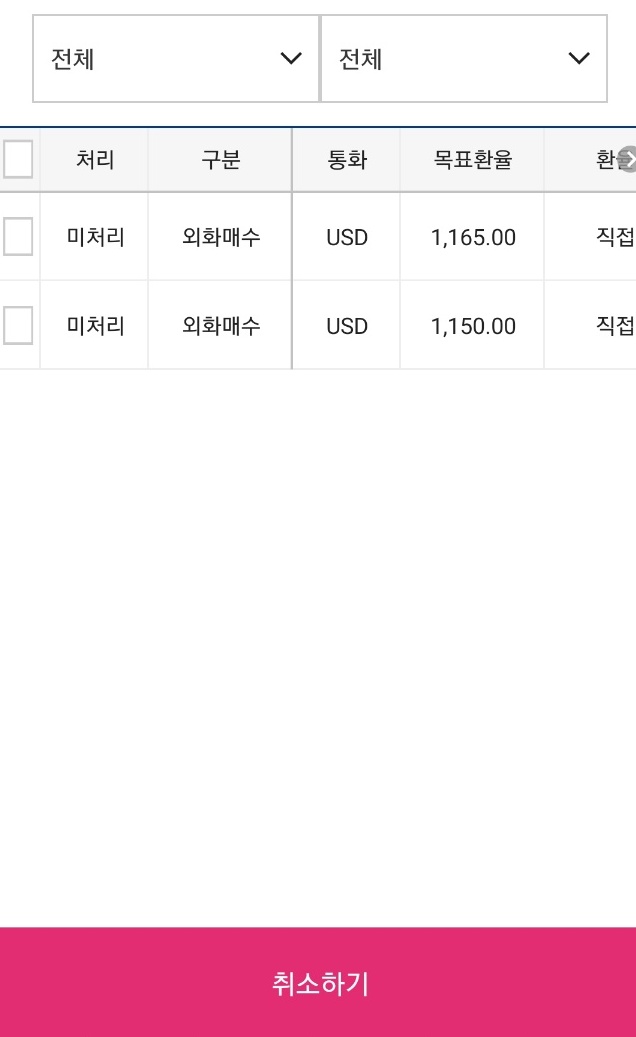Click the 구분 column header
Screen dimensions: 636x1037
click(x=220, y=159)
